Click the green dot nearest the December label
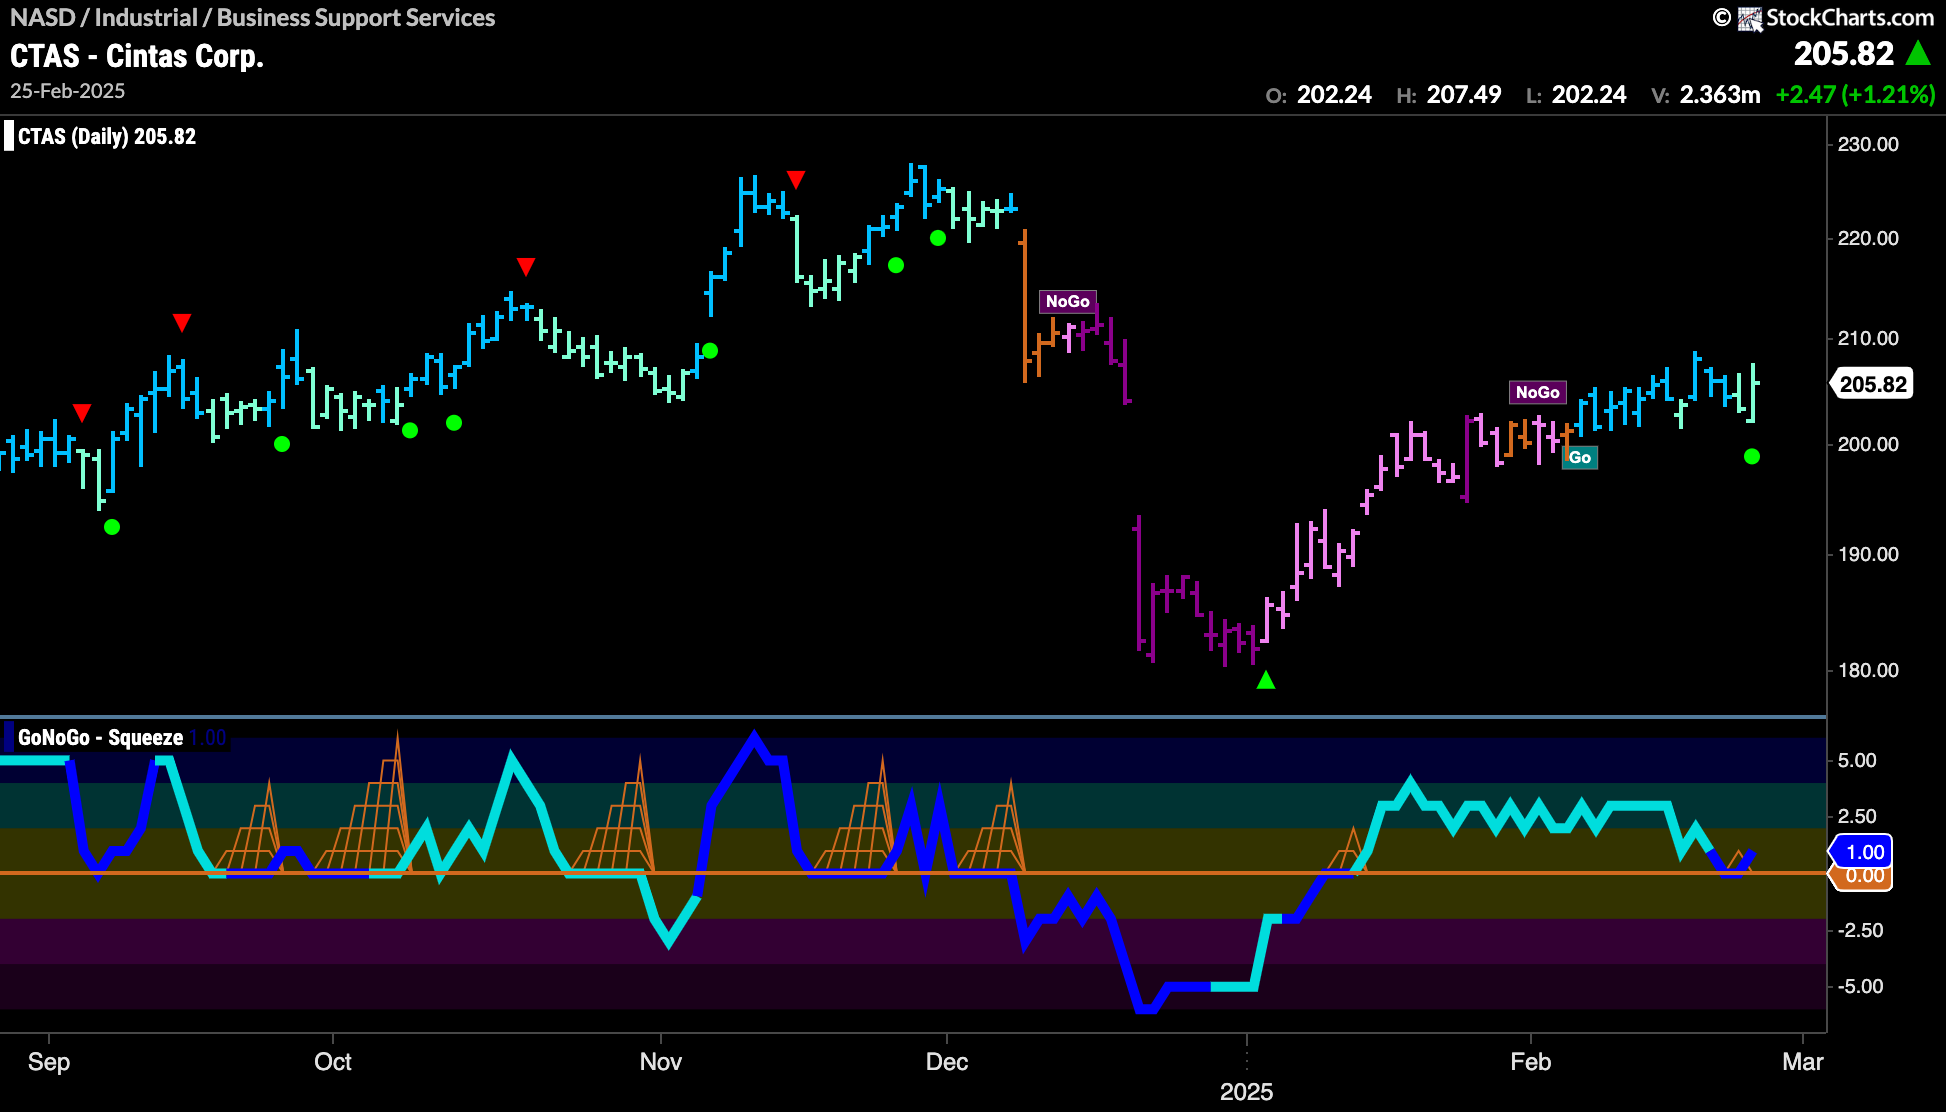 938,238
